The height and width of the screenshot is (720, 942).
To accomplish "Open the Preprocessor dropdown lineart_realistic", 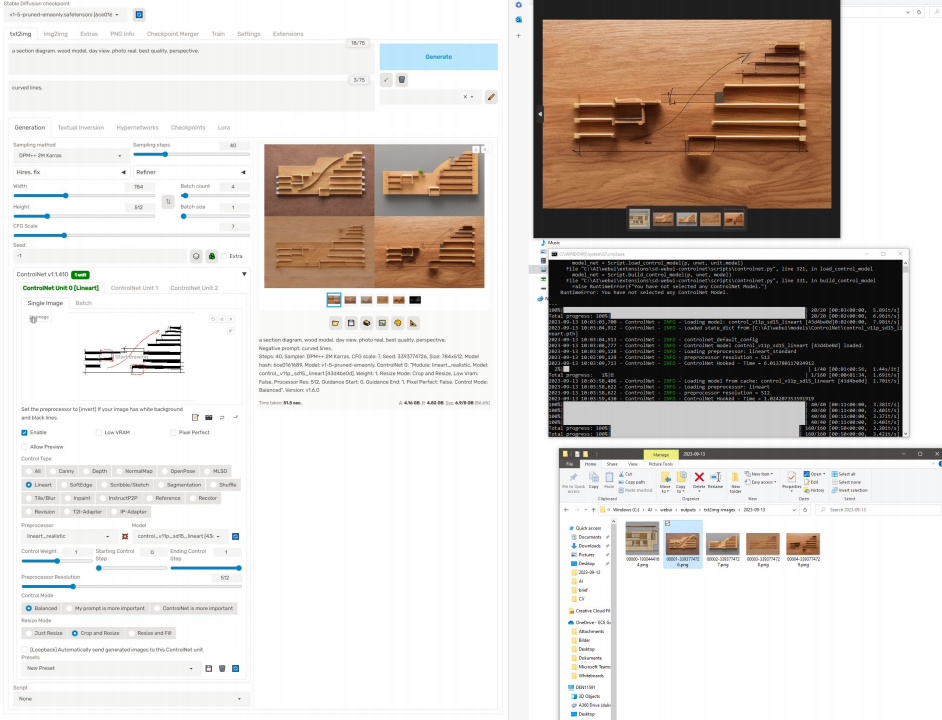I will pyautogui.click(x=68, y=537).
